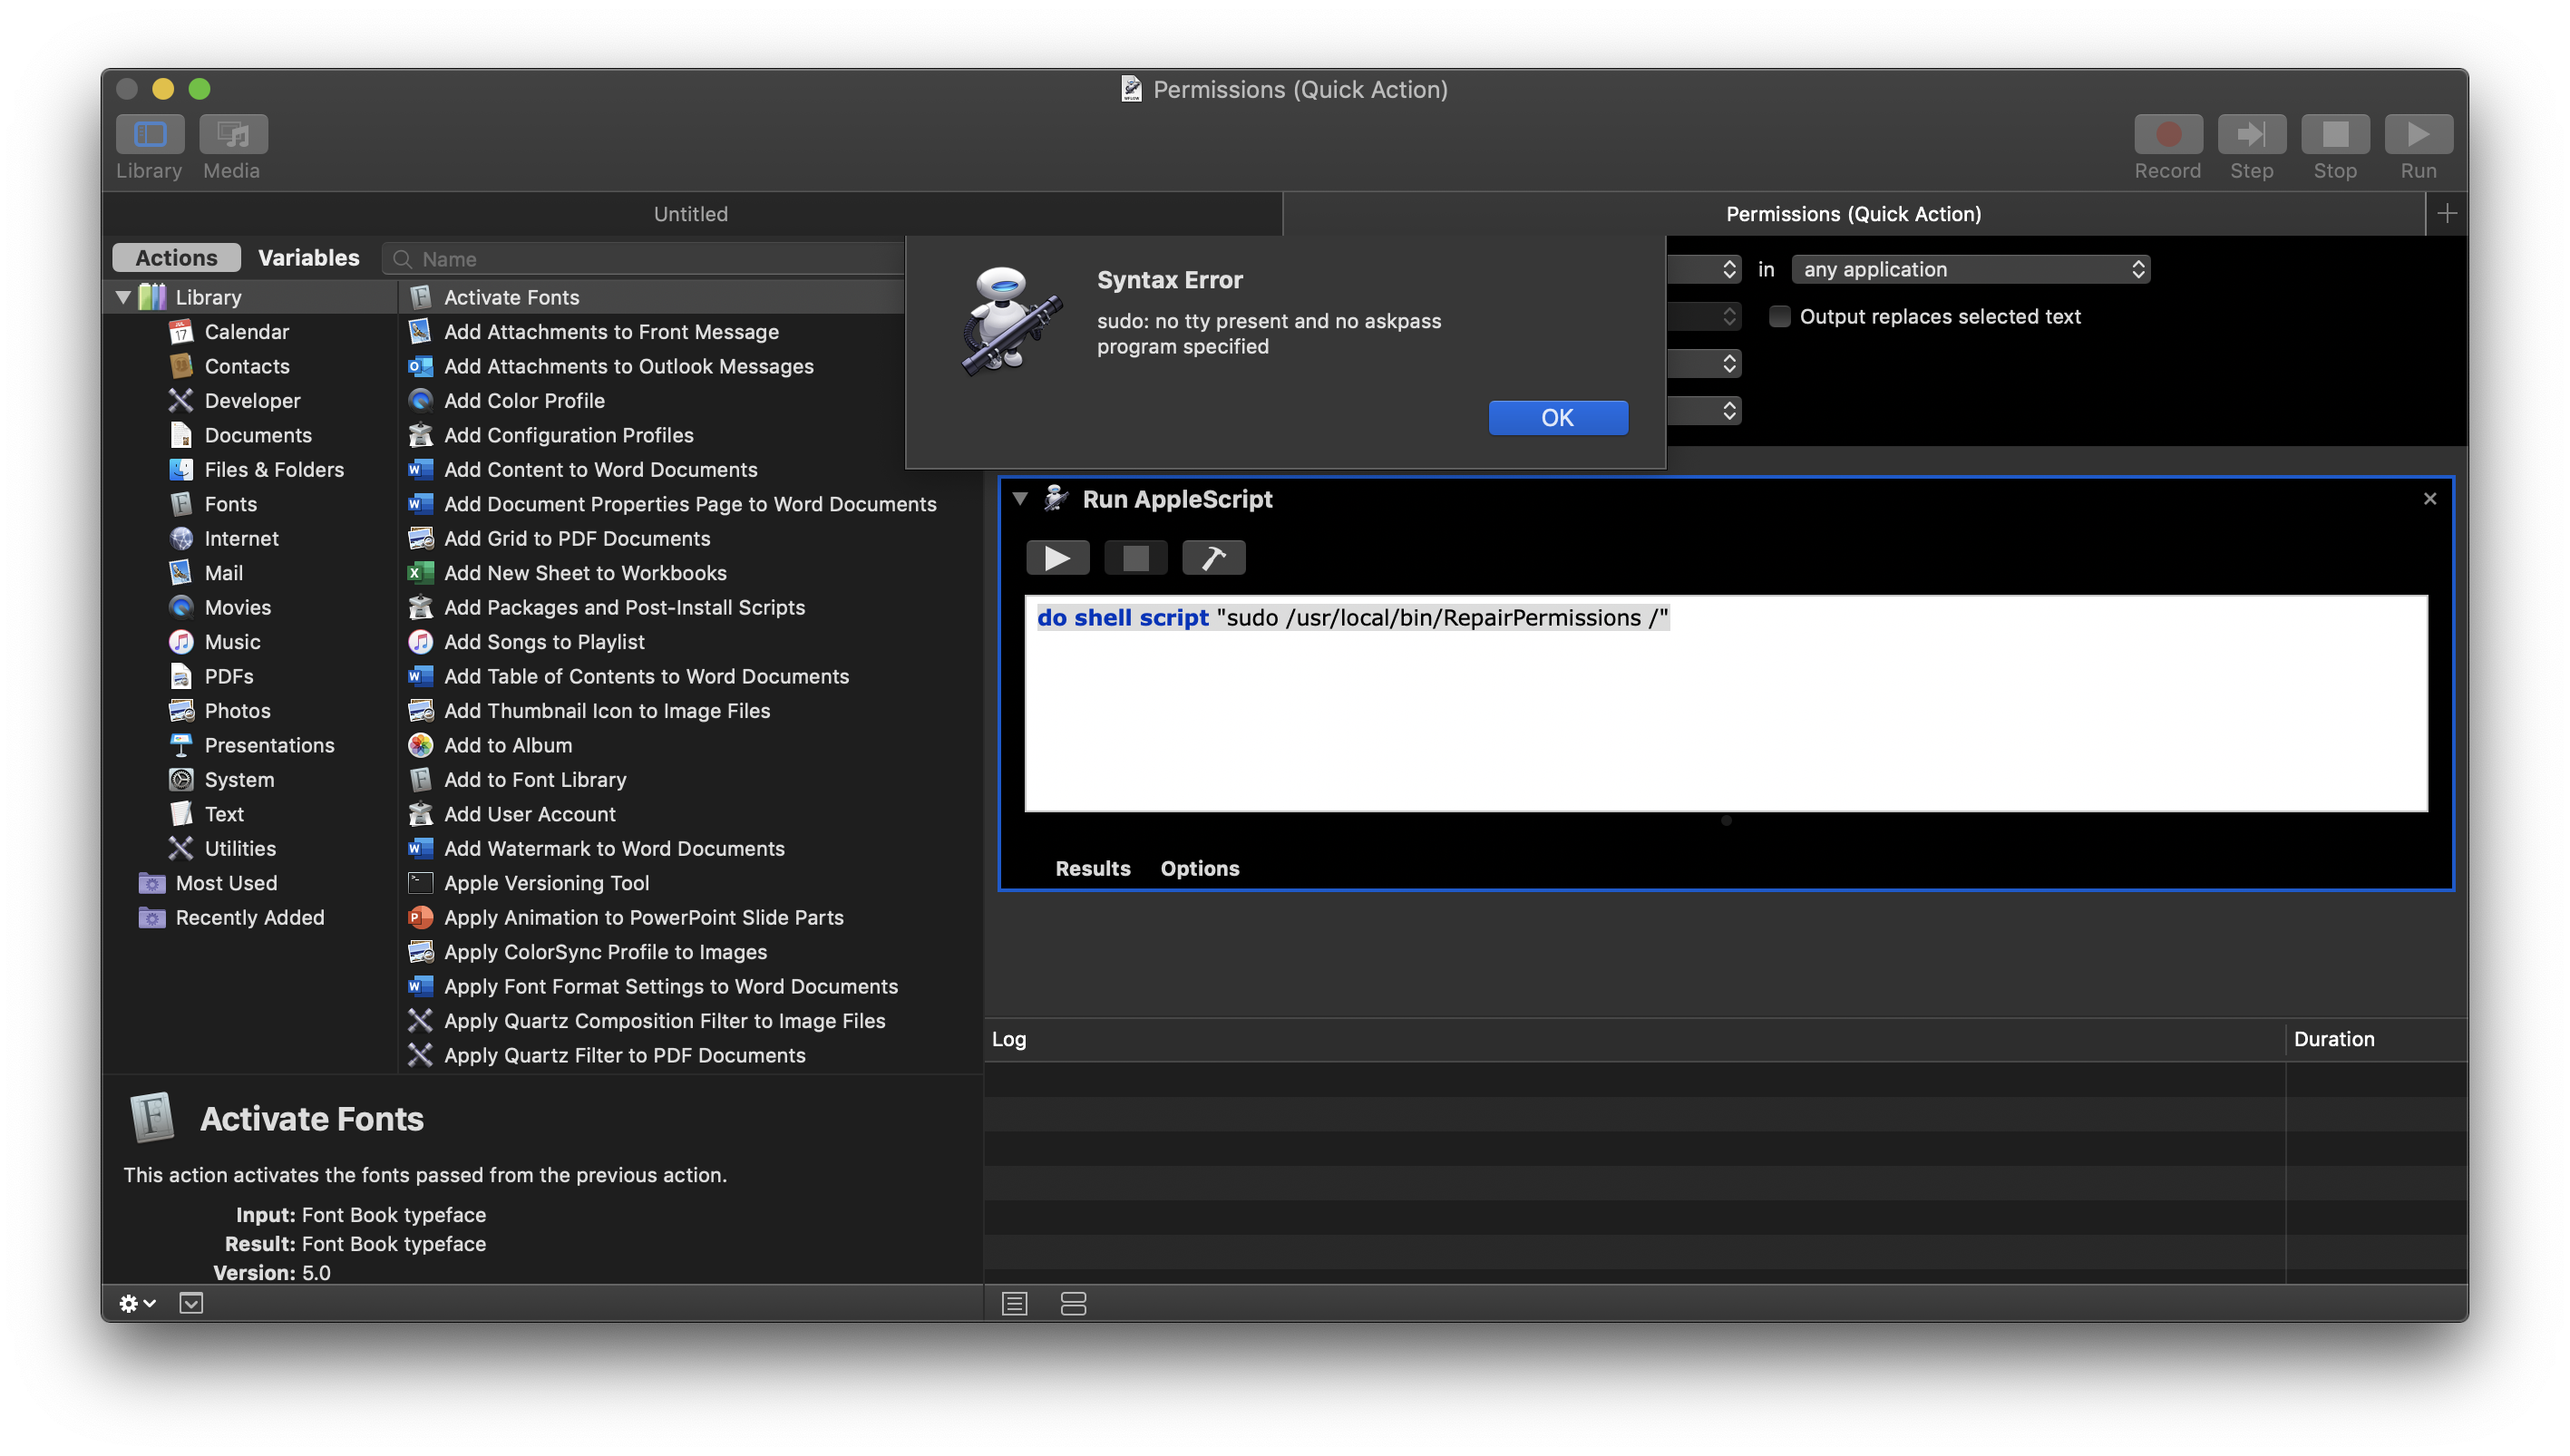Open the workflow receives dropdown
Screen dimensions: 2570x1456
coord(1704,269)
